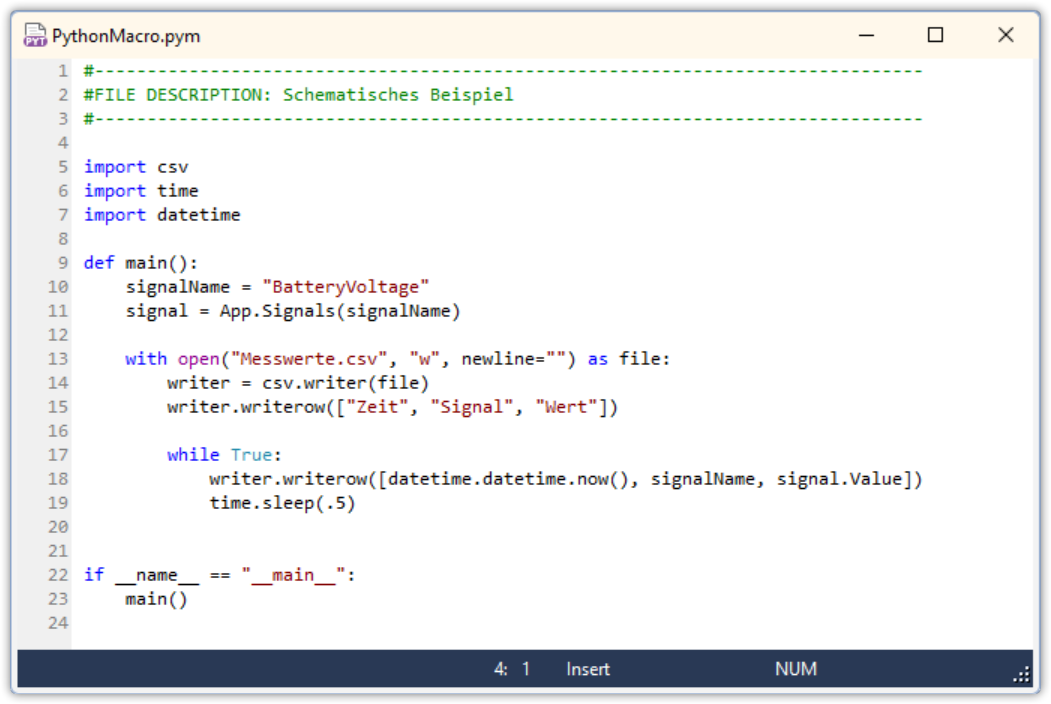Click the resize grip in status bar corner

click(x=1022, y=675)
